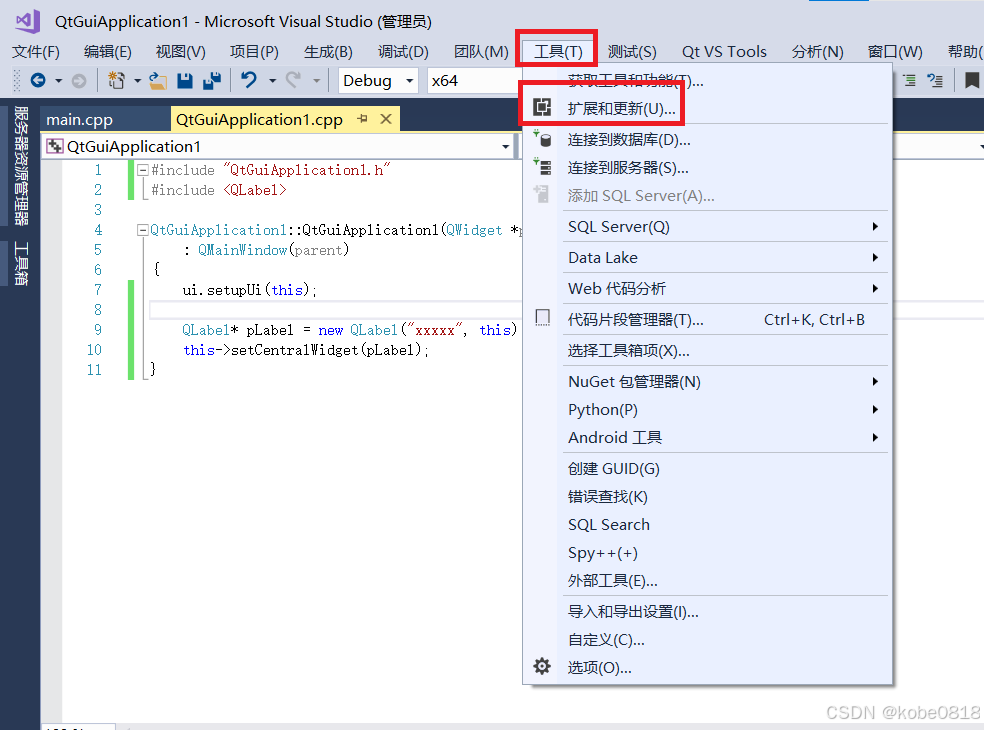
Task: Open the 项目(P) menu
Action: (254, 51)
